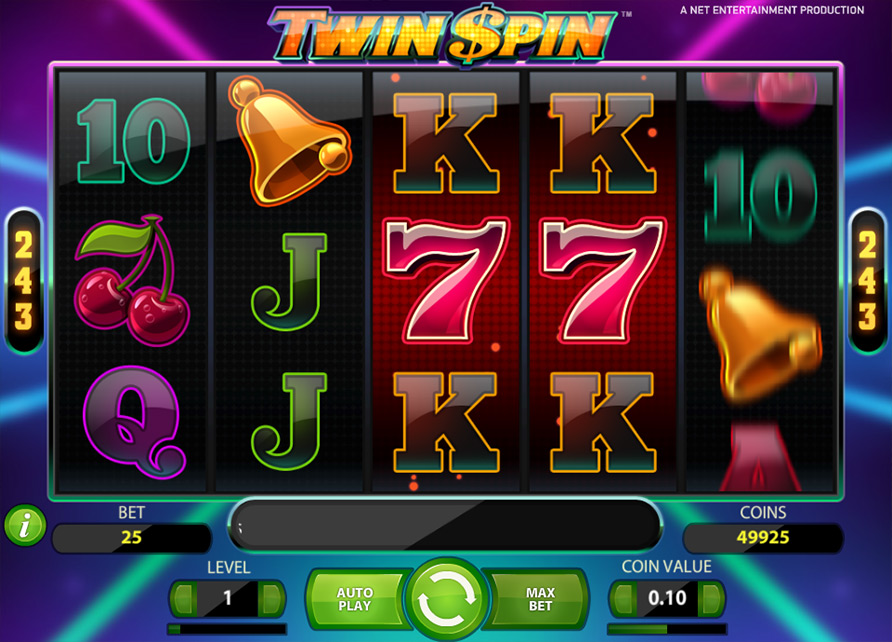This screenshot has height=642, width=892.
Task: Select the teal 10 symbol on first reel
Action: click(x=134, y=141)
